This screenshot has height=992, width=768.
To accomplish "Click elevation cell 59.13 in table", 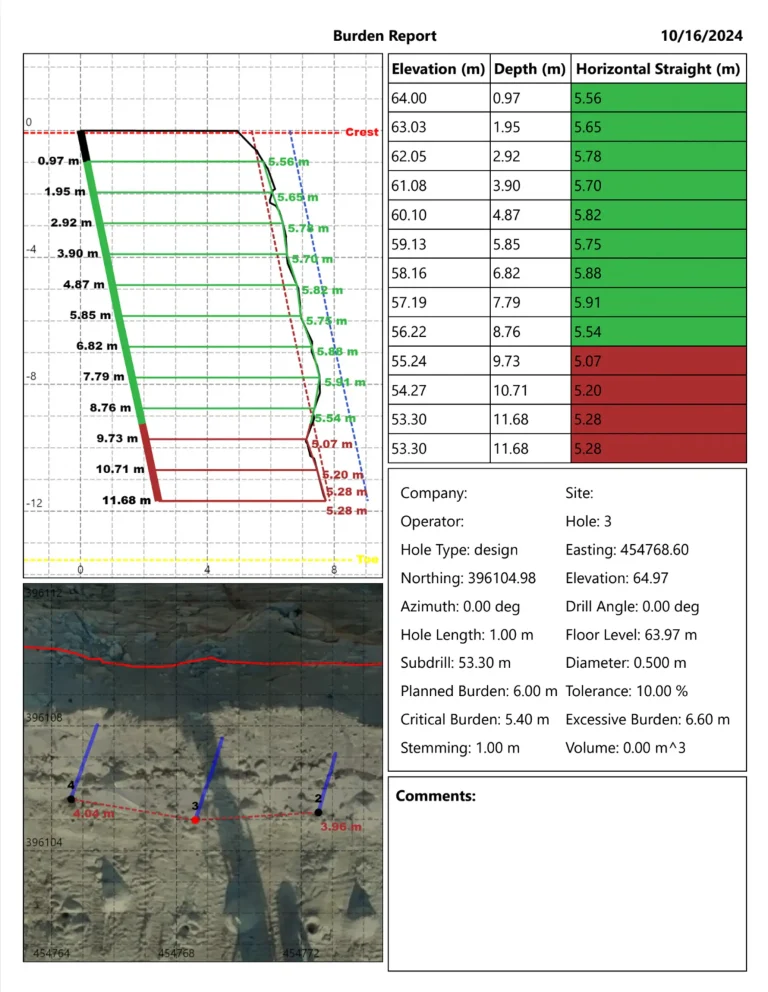I will pos(439,244).
